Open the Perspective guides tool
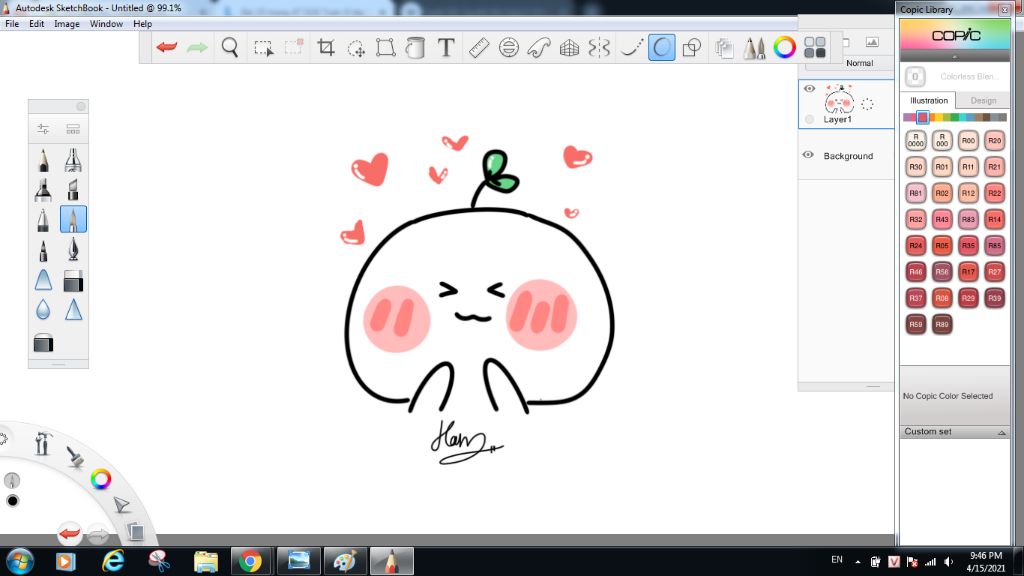 click(569, 47)
